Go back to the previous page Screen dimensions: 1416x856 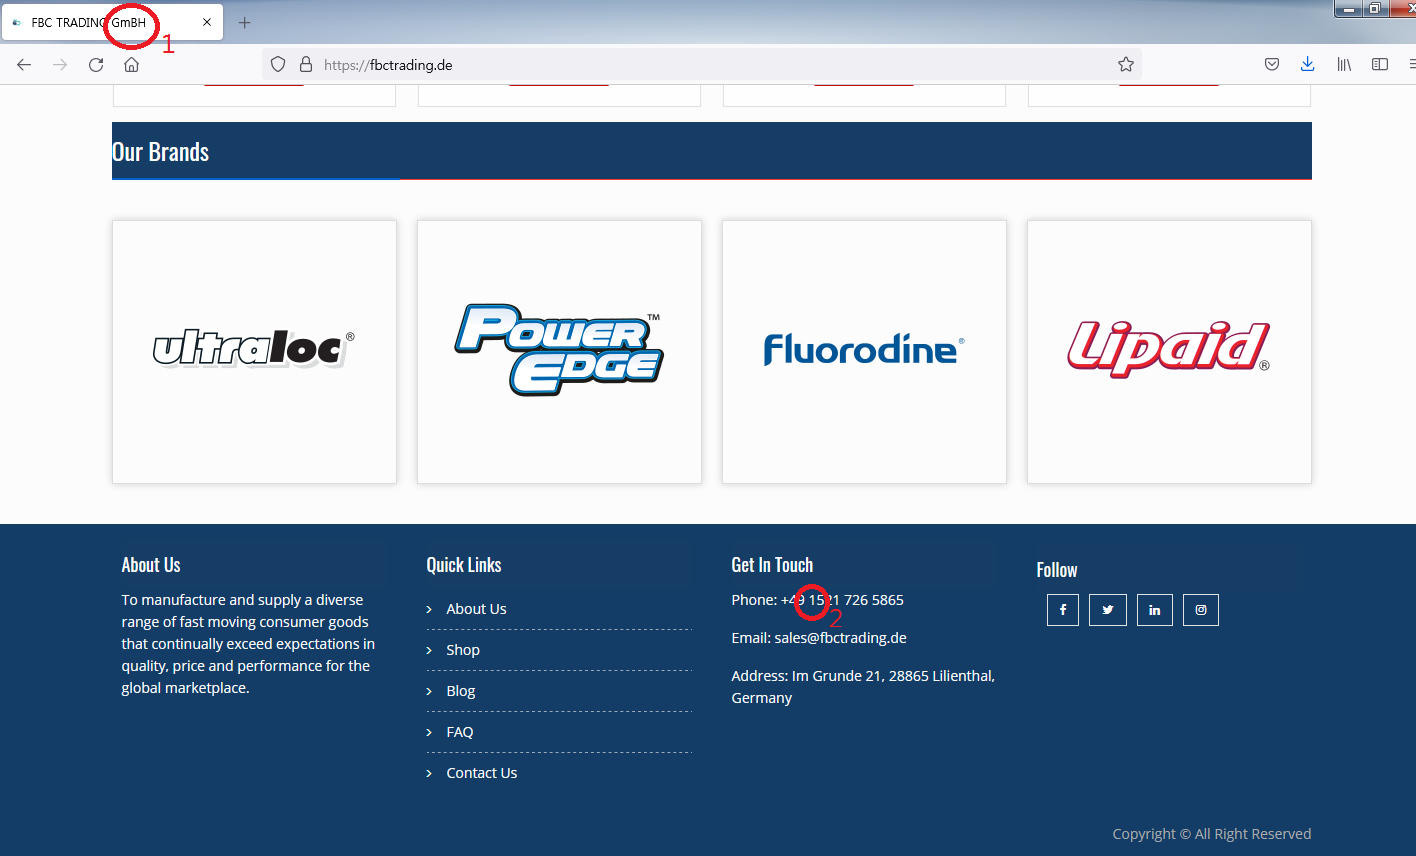point(24,65)
